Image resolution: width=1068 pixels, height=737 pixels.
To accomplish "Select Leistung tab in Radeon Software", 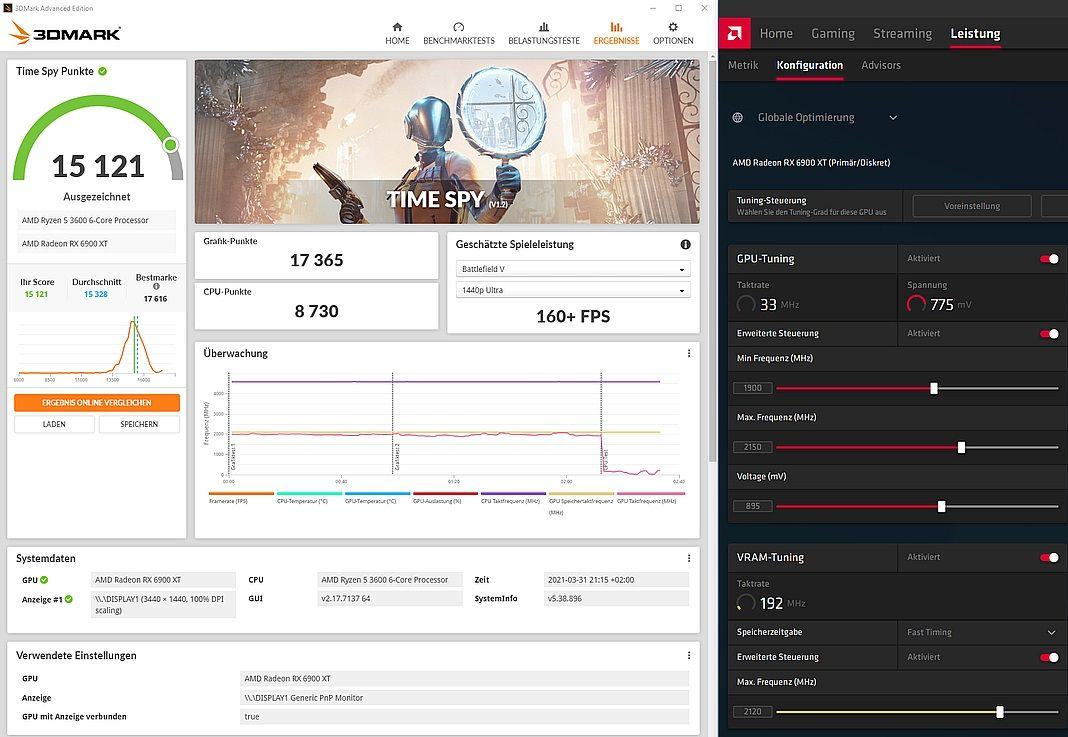I will (x=975, y=33).
